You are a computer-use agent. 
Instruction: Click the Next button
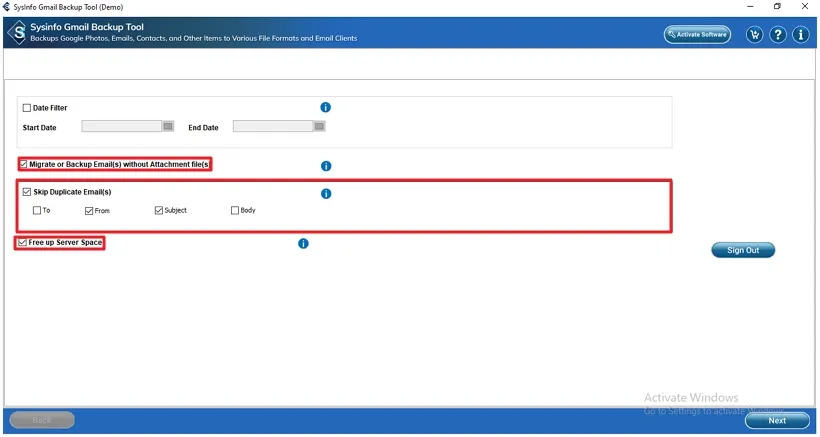777,421
